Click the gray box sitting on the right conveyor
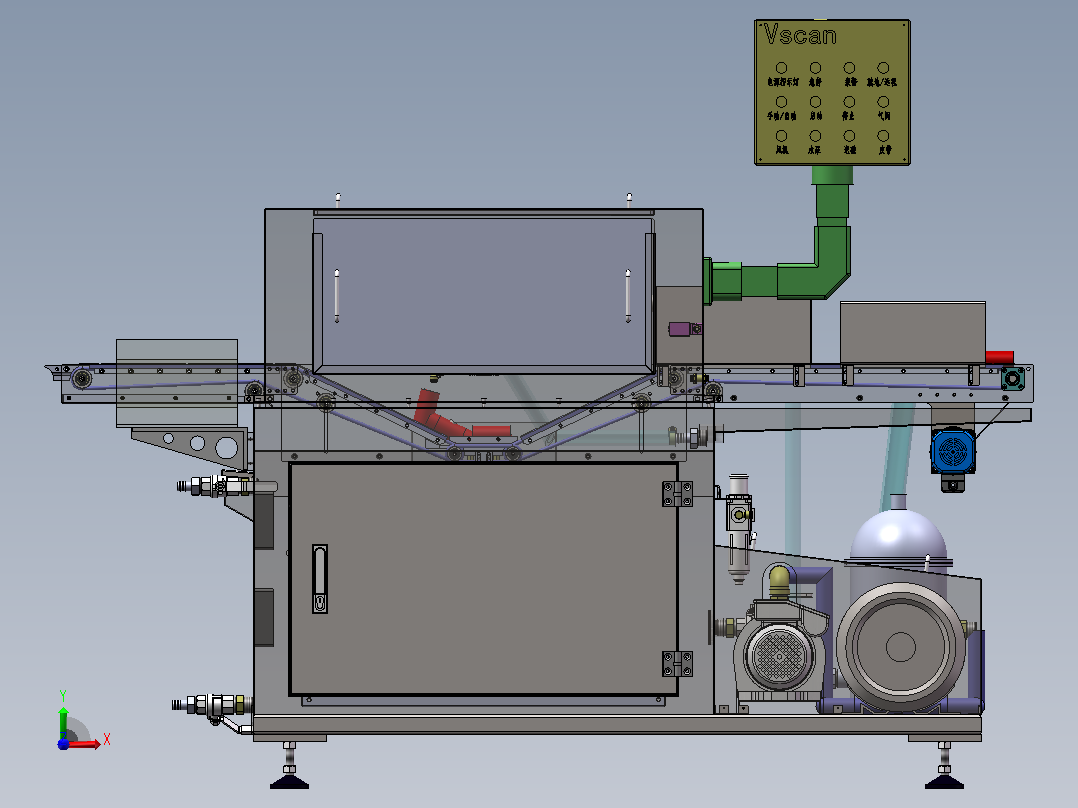Screen dimensions: 1078x808 [913, 332]
